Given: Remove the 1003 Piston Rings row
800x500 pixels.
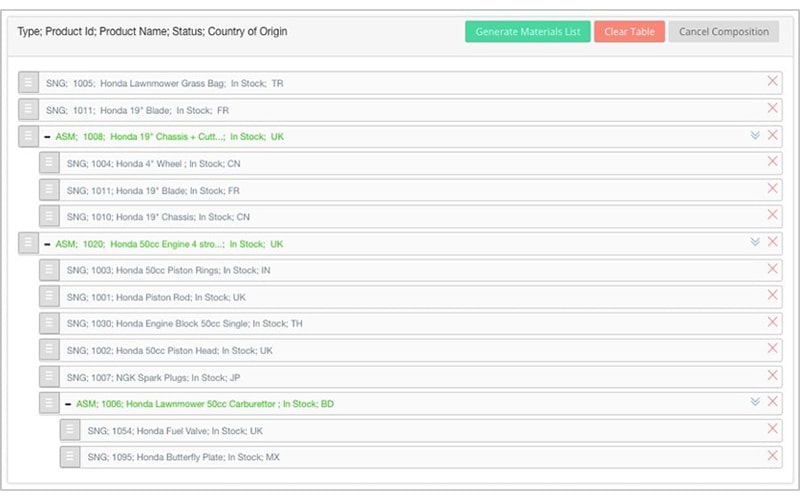Looking at the screenshot, I should click(x=772, y=268).
